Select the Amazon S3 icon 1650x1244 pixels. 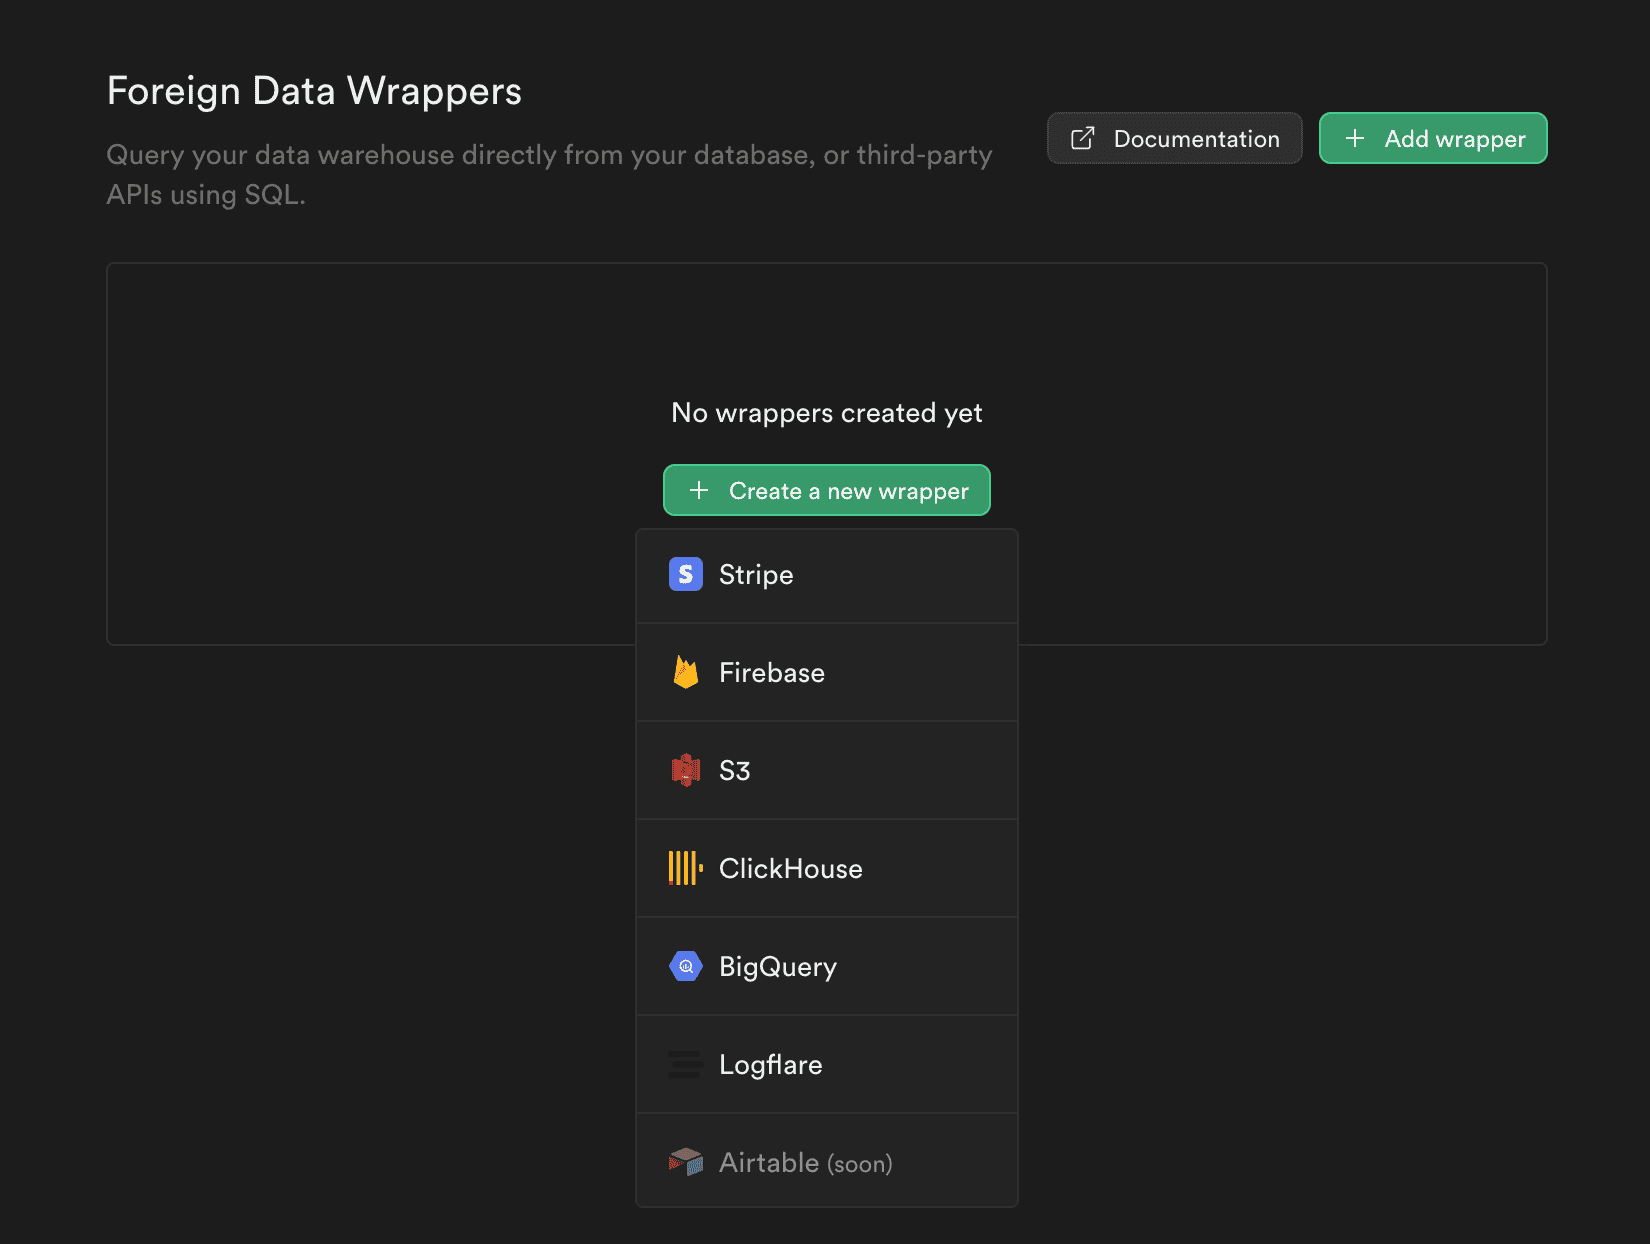point(685,770)
